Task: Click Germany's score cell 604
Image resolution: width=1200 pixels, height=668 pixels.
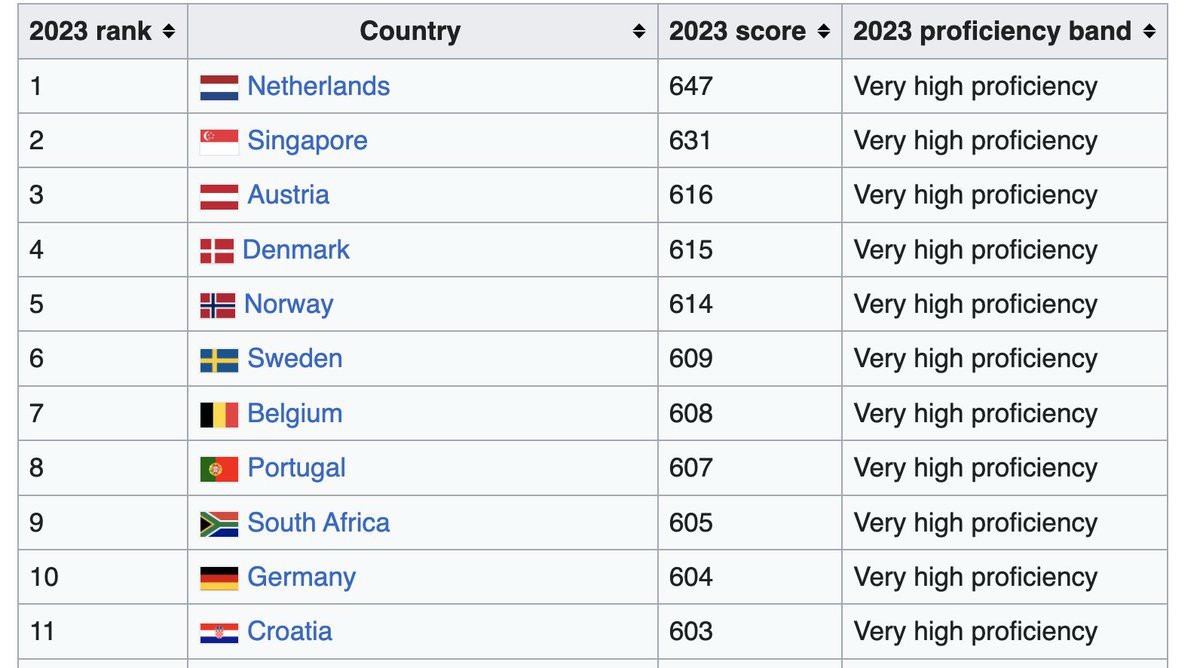Action: (x=691, y=577)
